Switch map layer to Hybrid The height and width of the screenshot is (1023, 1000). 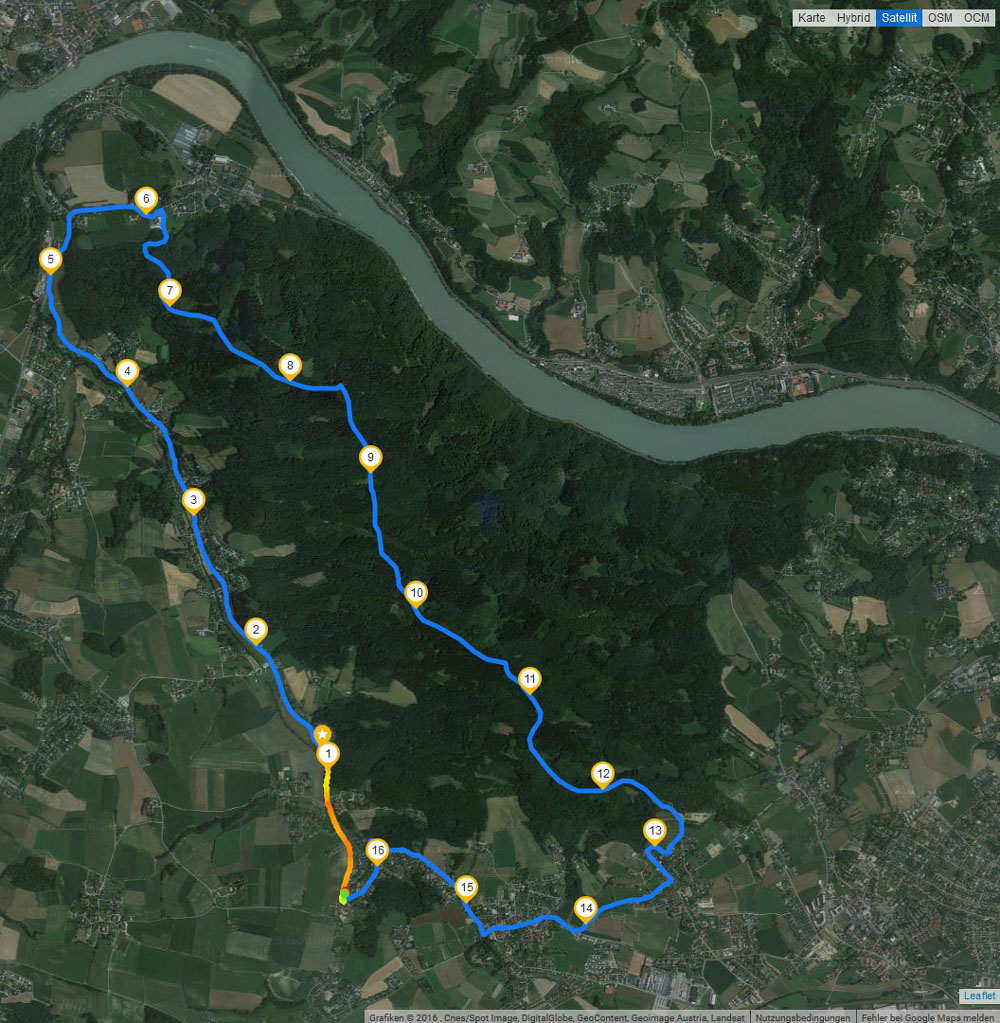(x=853, y=18)
